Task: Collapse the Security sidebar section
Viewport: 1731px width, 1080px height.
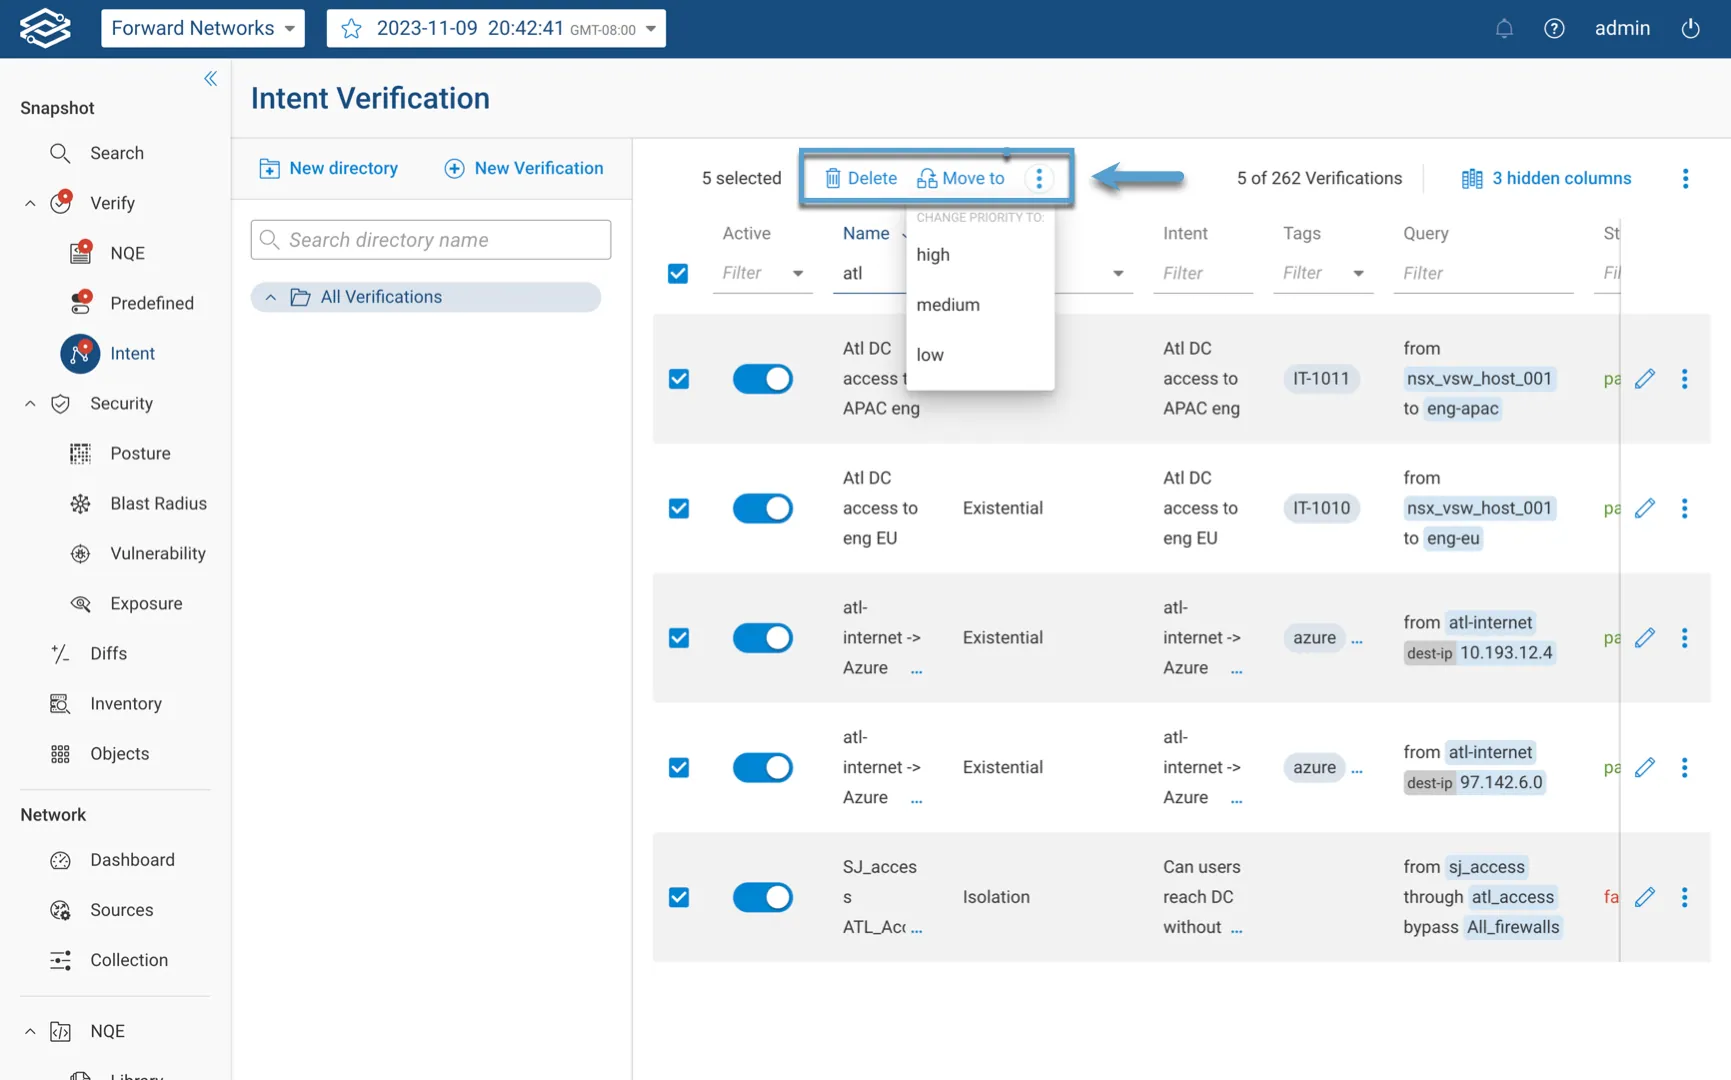Action: click(x=30, y=403)
